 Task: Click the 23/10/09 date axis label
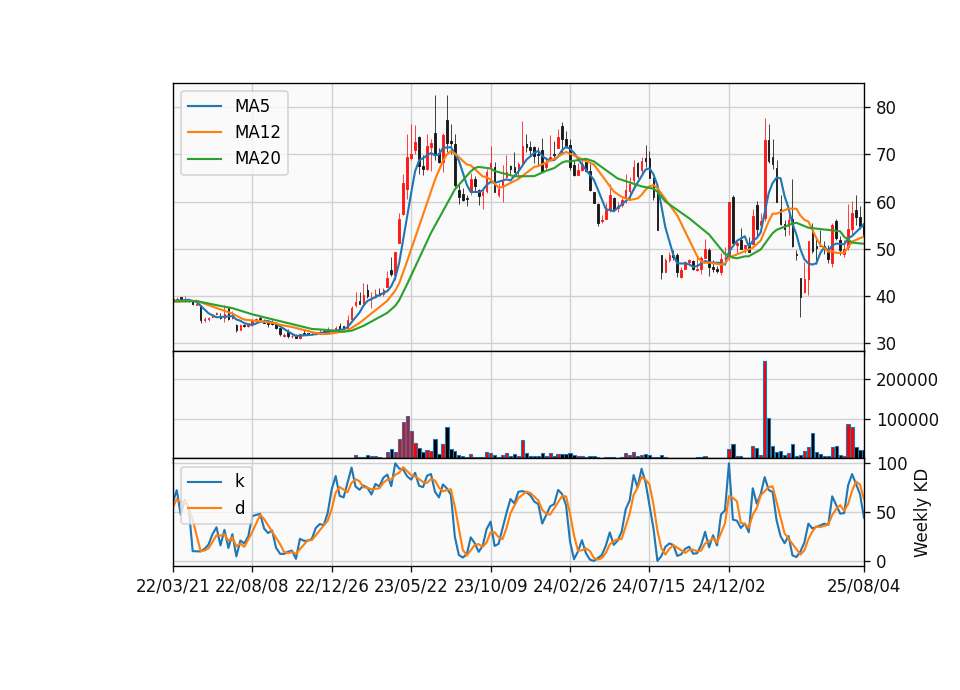click(x=490, y=586)
